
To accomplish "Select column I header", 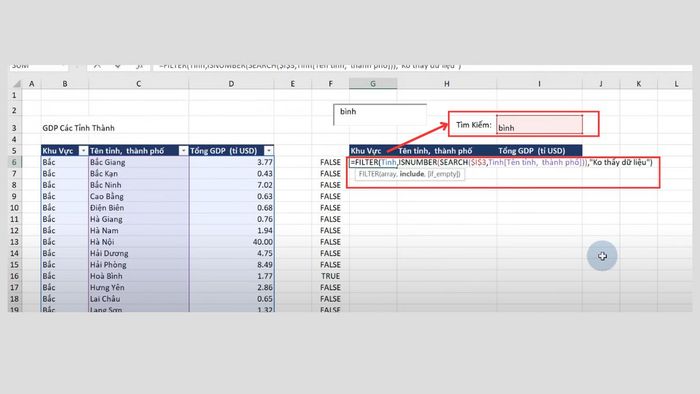I will point(539,84).
